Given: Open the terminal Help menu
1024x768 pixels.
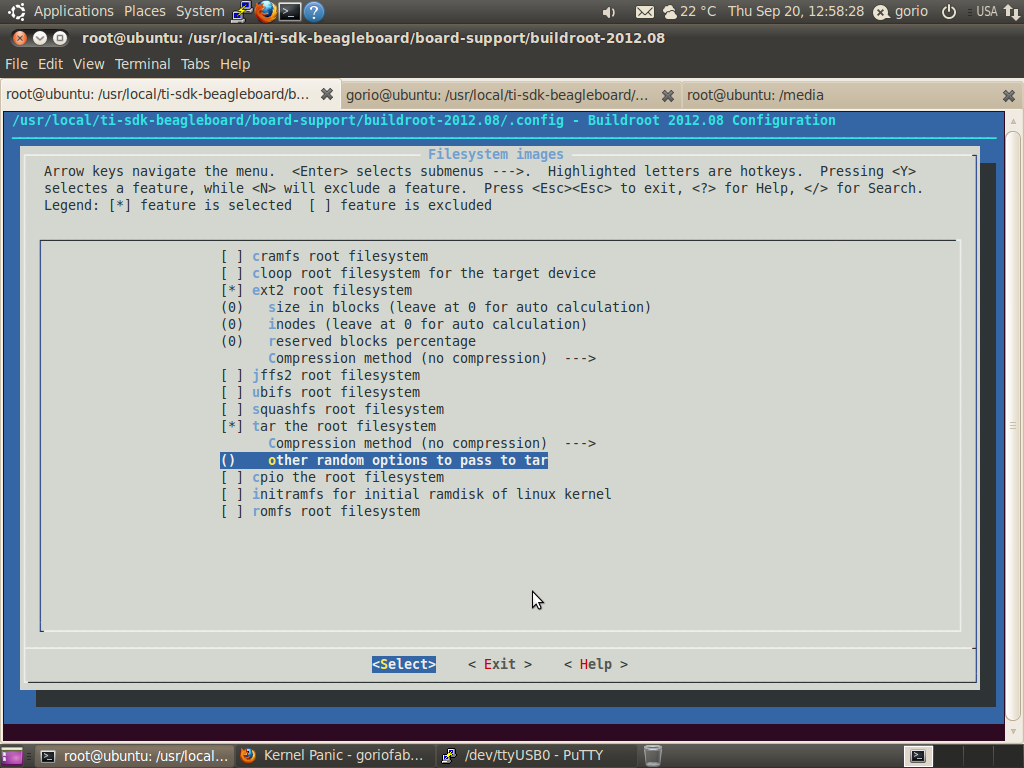Looking at the screenshot, I should tap(235, 64).
